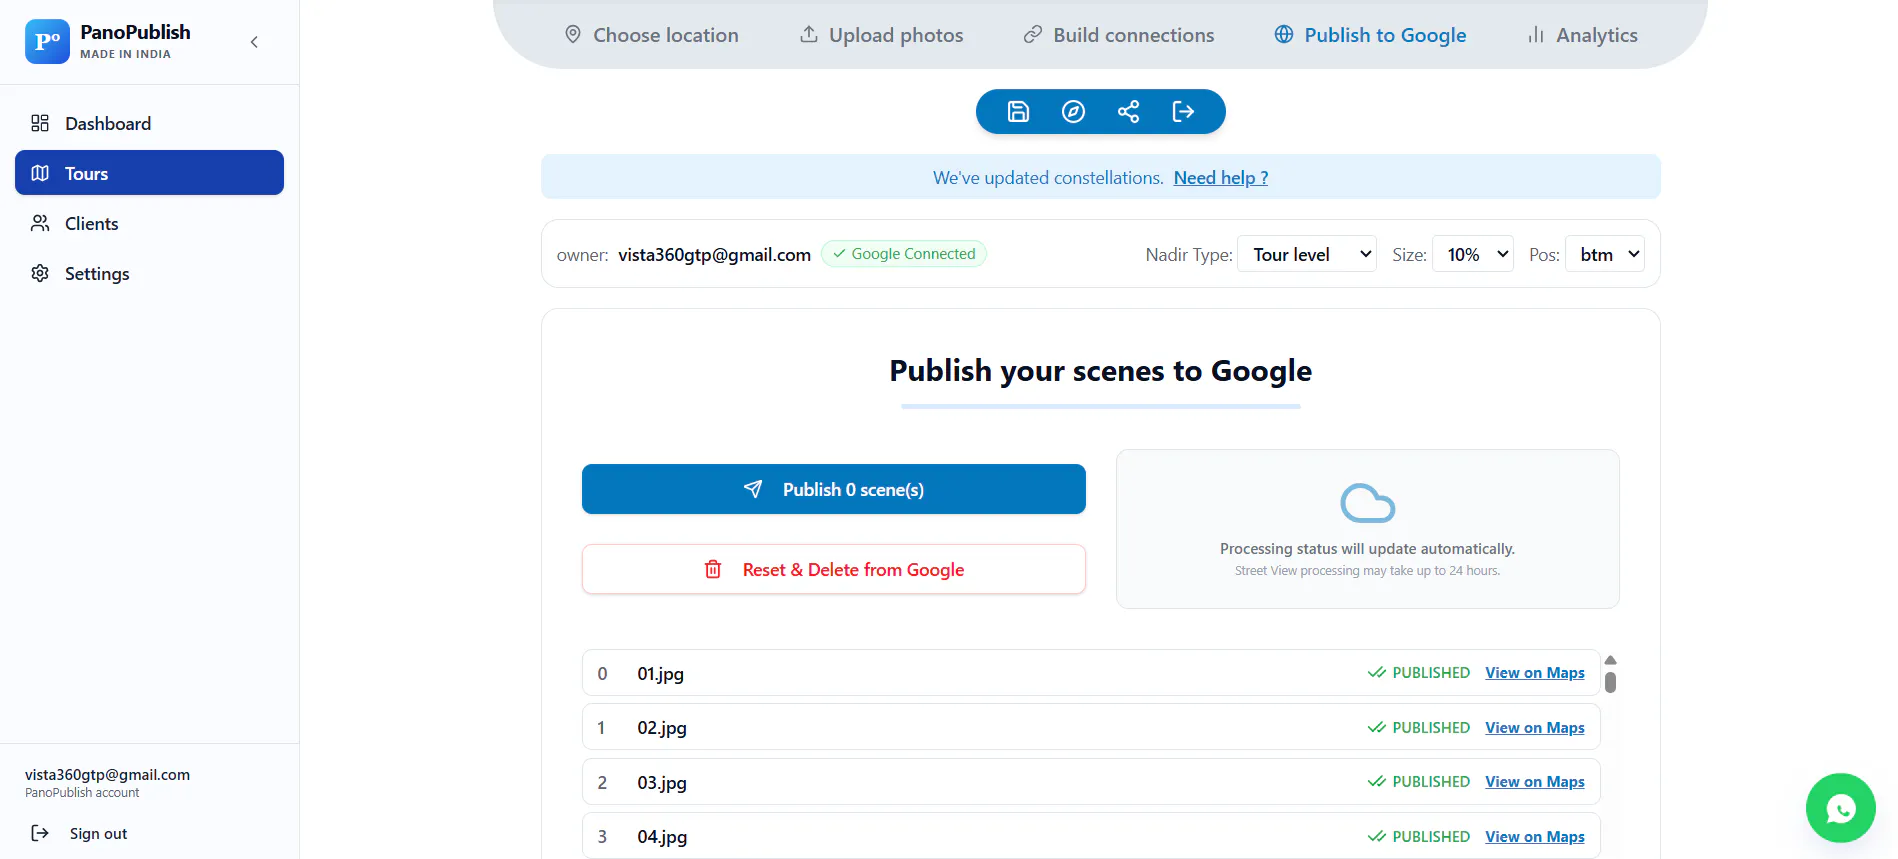Click the PUBLISHED status for 04.jpg
Viewport: 1898px width, 859px height.
pyautogui.click(x=1419, y=837)
